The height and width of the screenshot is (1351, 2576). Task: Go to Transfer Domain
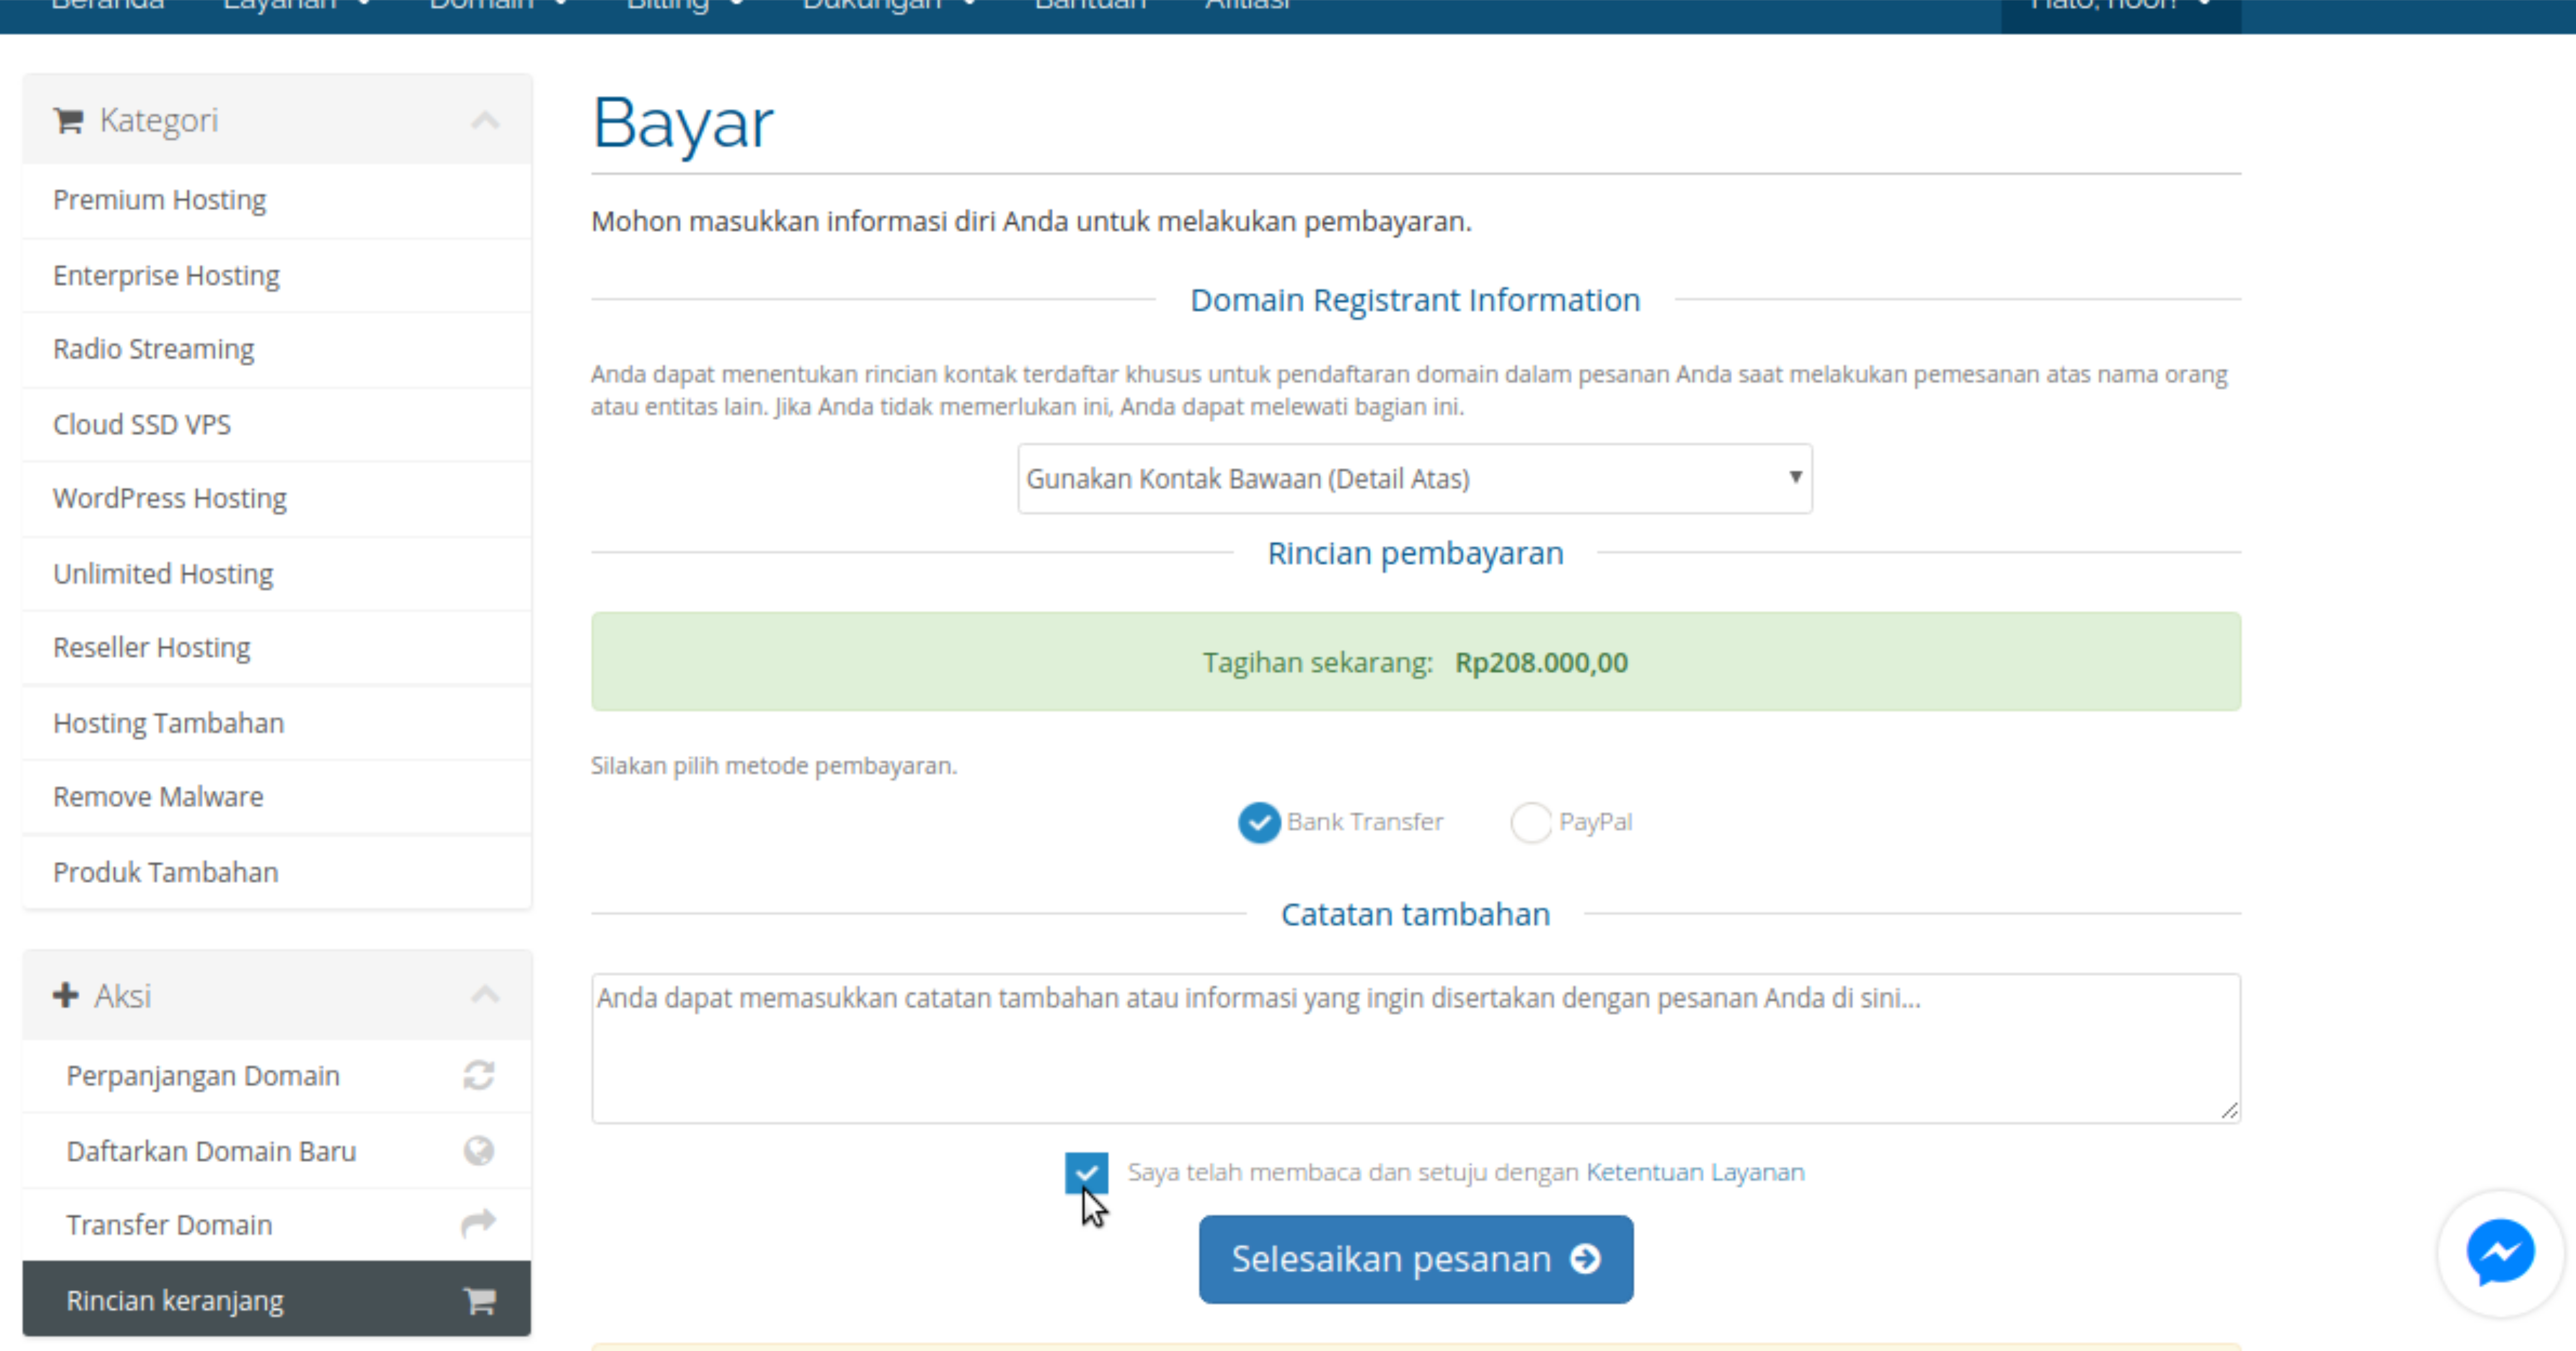(277, 1224)
